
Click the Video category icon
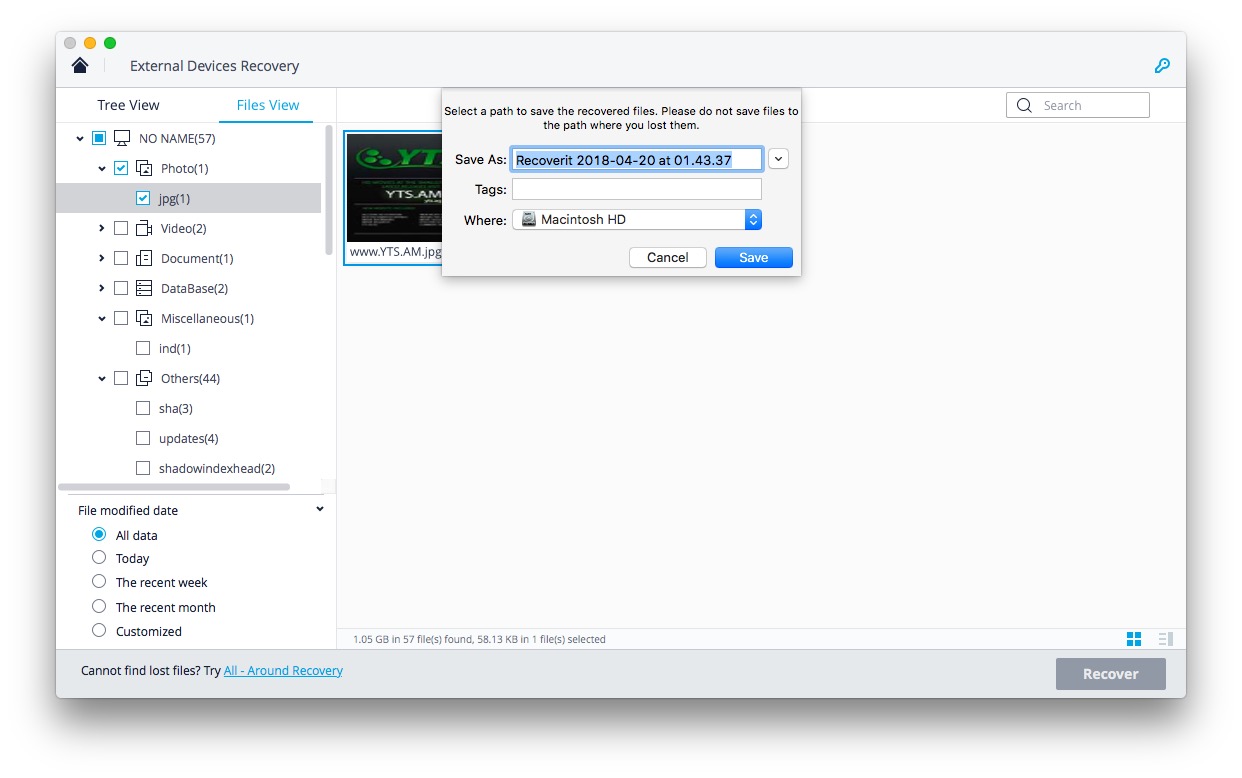coord(144,228)
